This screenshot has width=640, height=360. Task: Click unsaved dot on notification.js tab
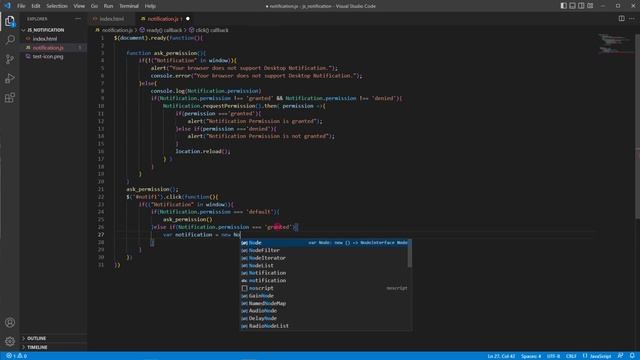coord(188,19)
